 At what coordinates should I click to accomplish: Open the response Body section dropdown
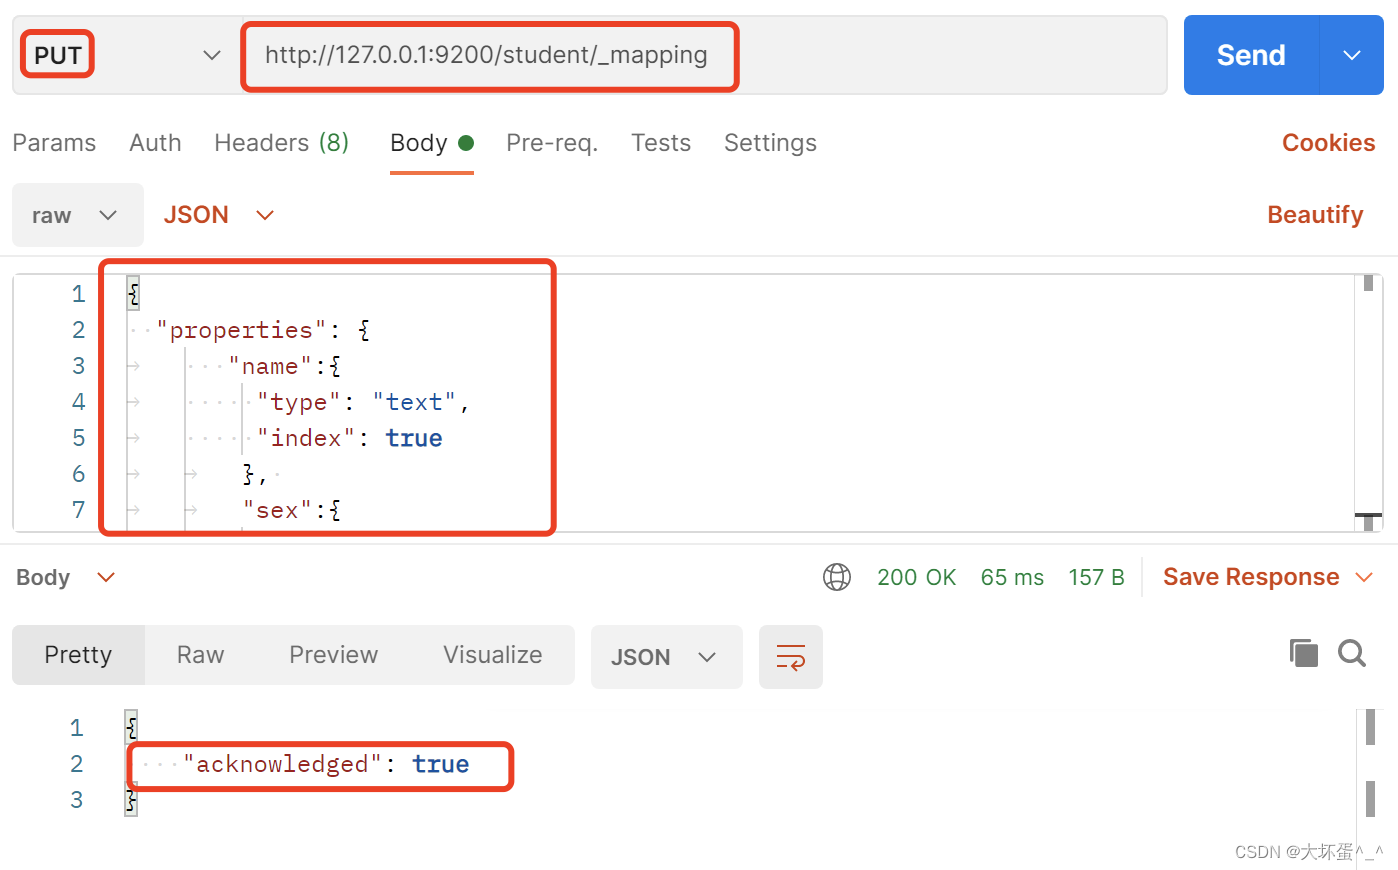pos(66,577)
